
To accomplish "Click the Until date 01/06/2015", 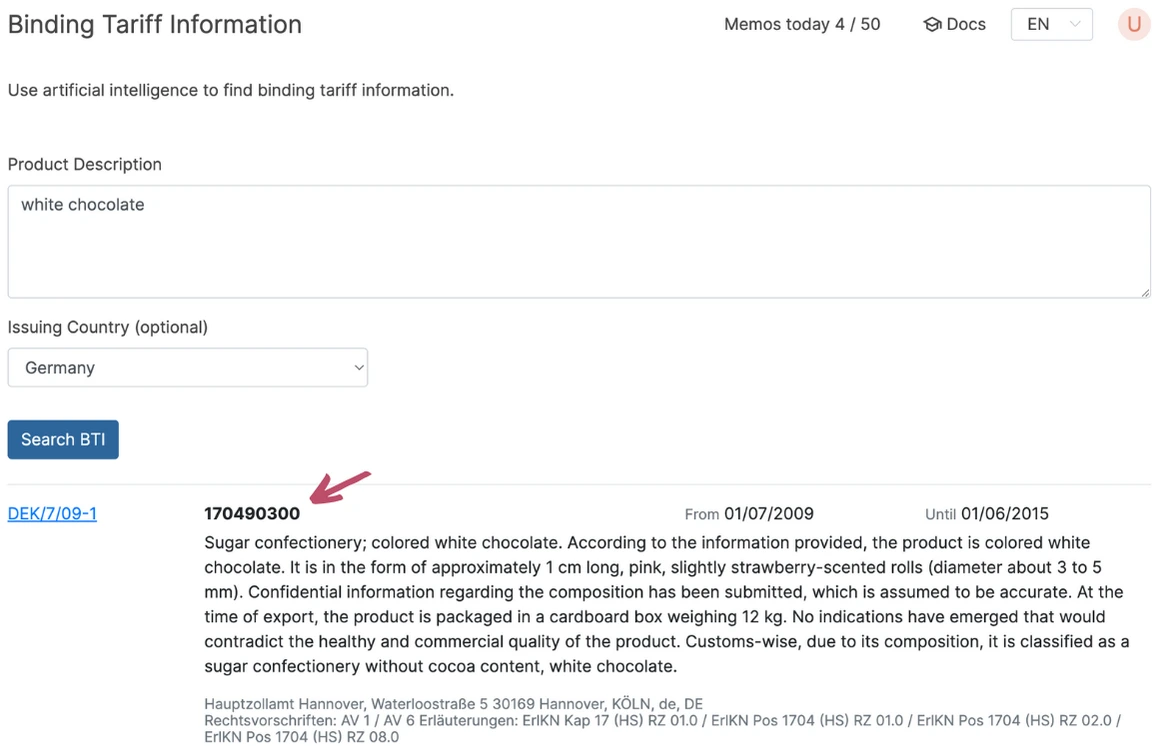I will point(1004,514).
